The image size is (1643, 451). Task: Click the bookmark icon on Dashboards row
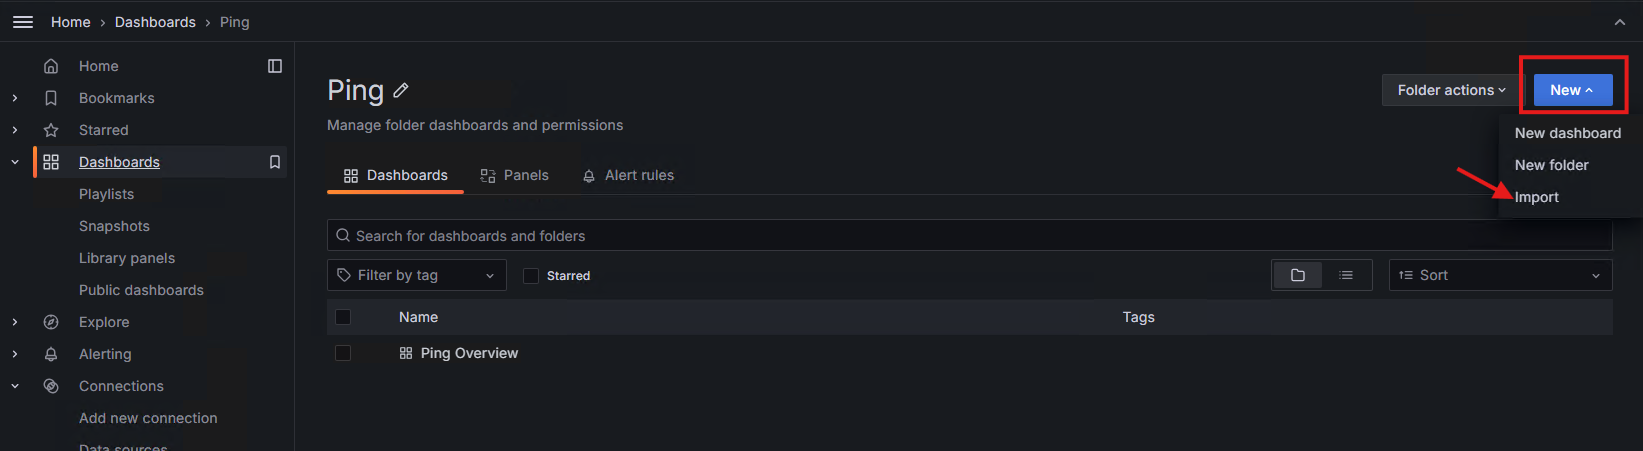pos(275,162)
